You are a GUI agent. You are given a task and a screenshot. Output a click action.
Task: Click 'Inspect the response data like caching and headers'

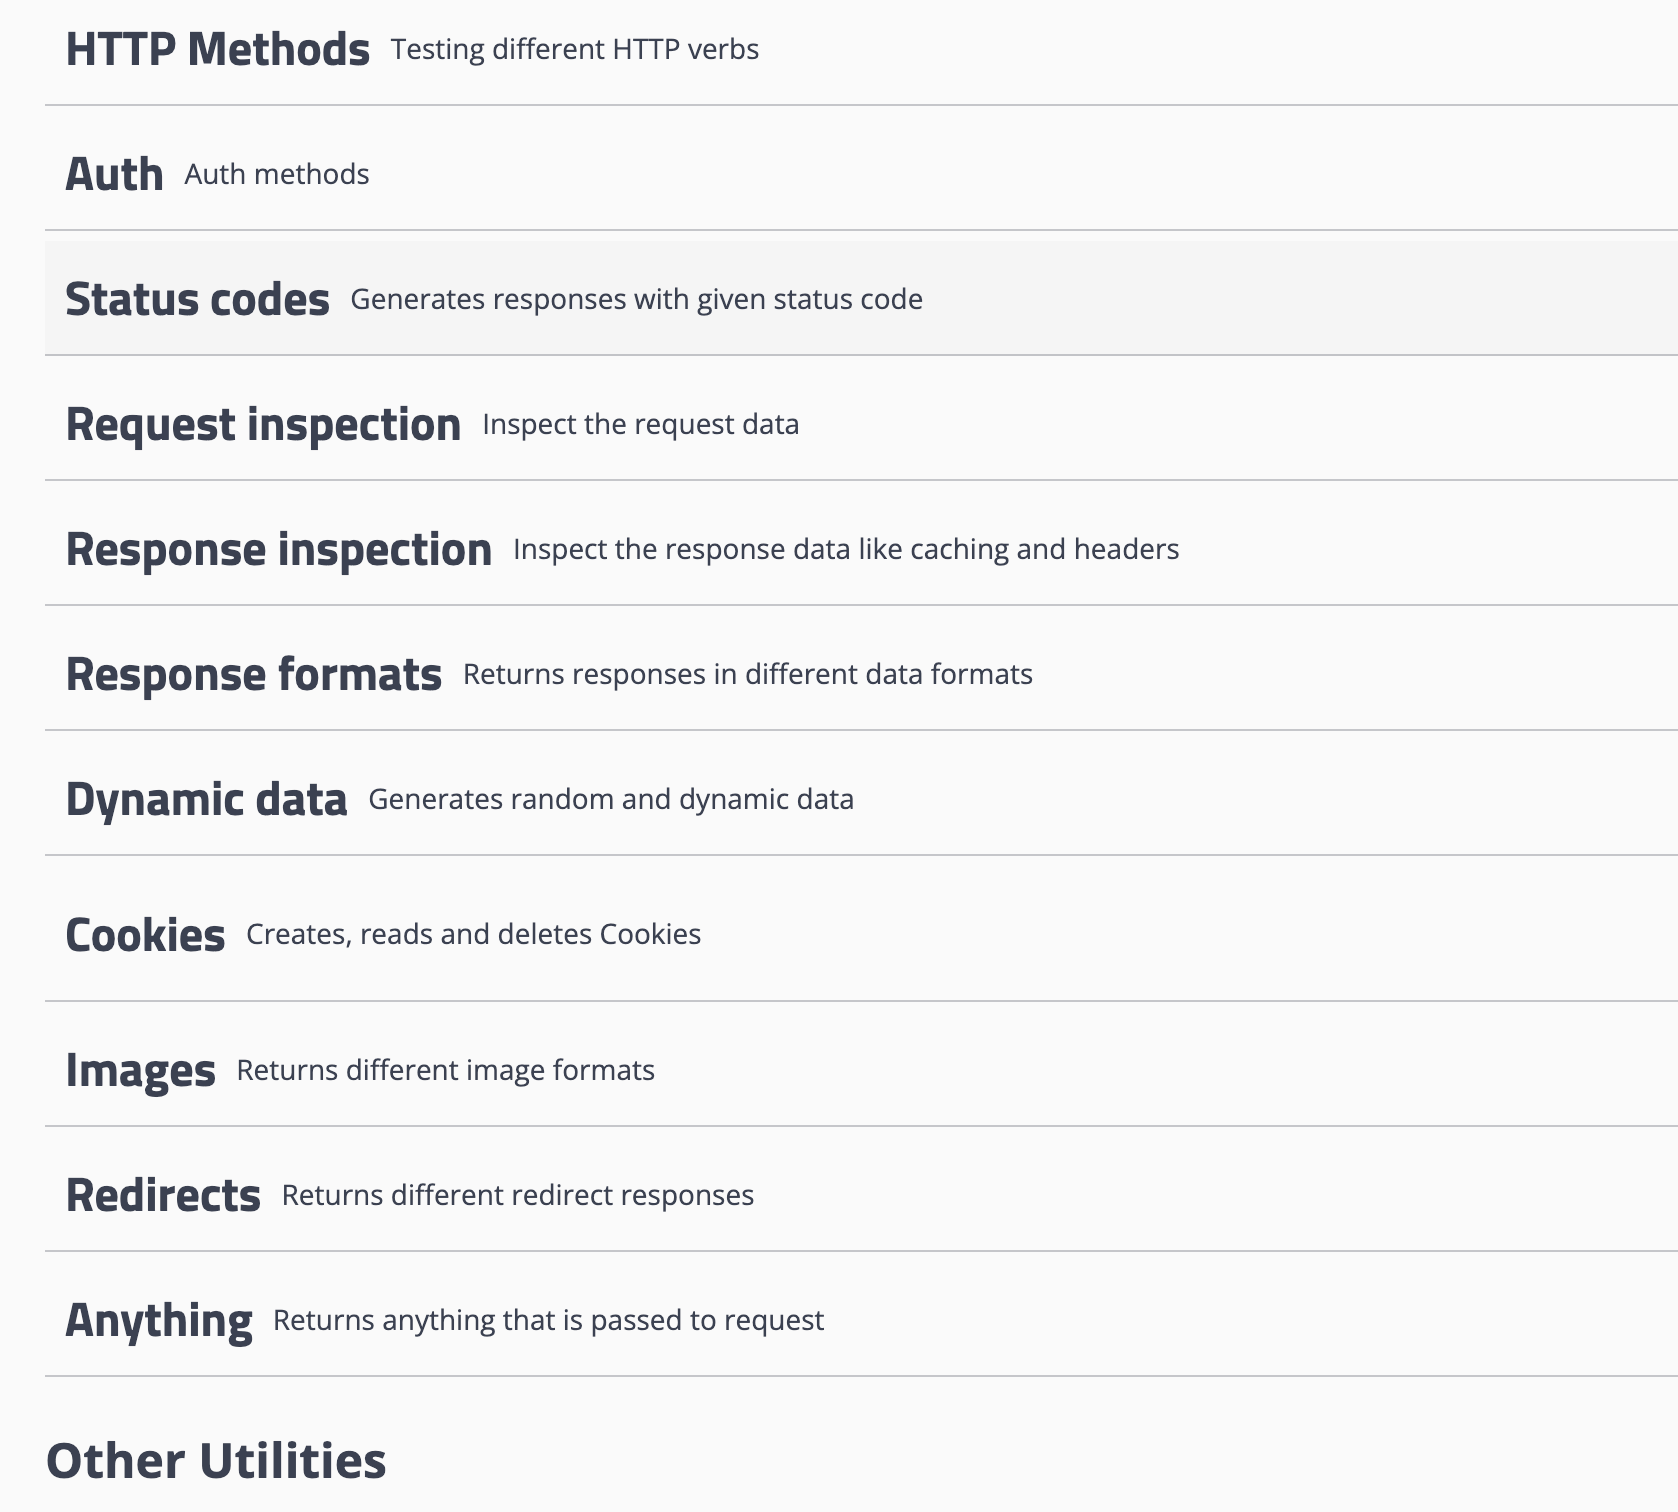846,549
